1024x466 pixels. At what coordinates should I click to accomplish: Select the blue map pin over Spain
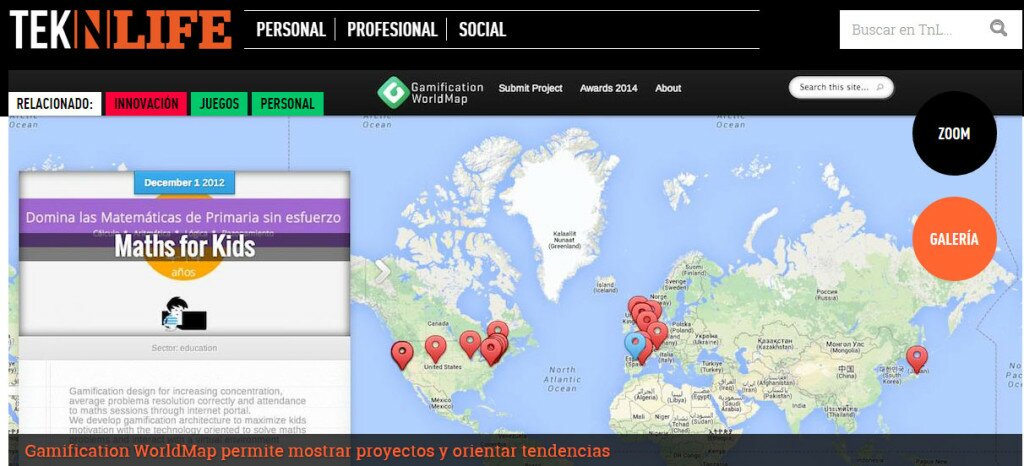(x=634, y=344)
